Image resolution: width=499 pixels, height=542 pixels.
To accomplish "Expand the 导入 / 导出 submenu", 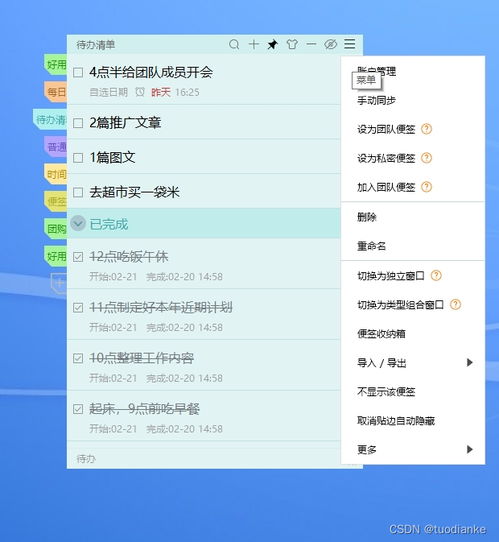I will [x=413, y=363].
